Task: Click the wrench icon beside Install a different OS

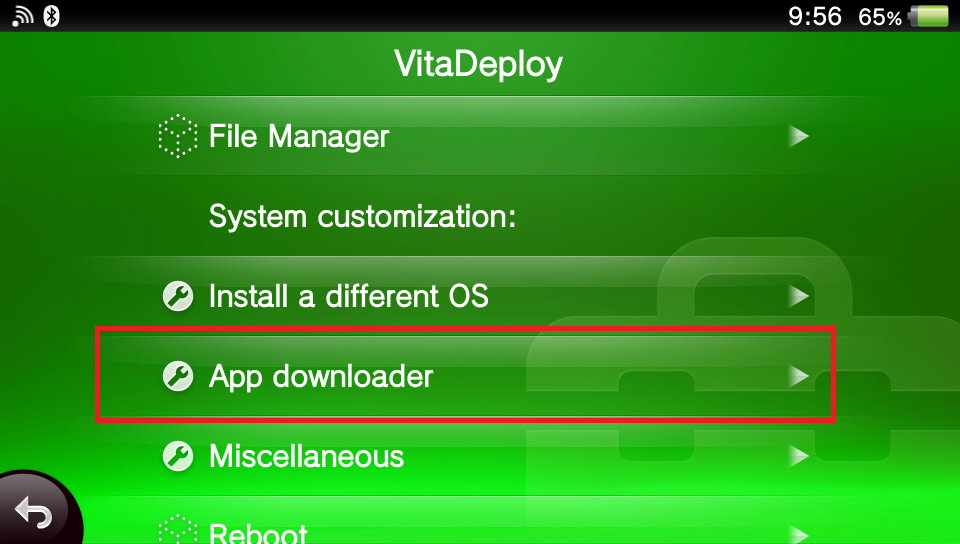Action: pyautogui.click(x=177, y=296)
